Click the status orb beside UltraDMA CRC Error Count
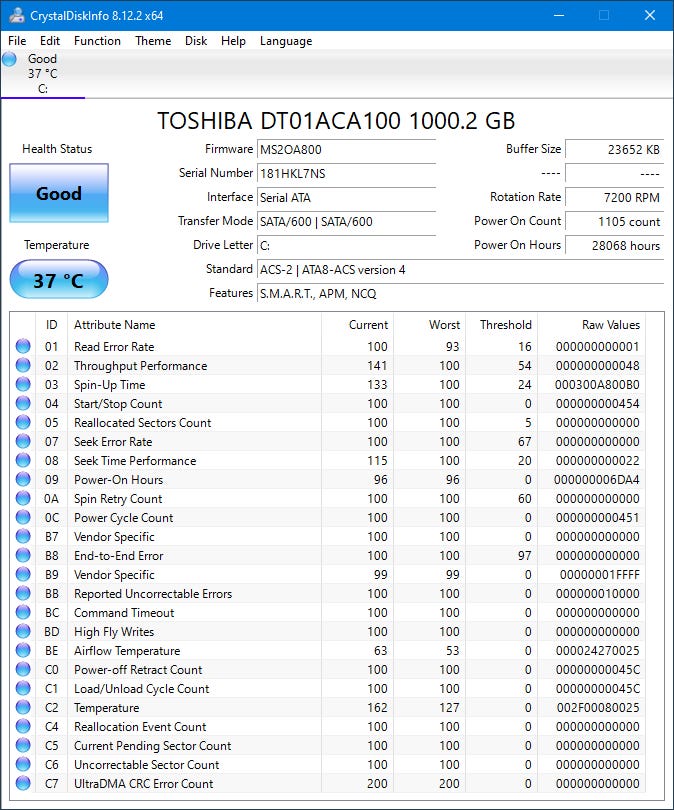674x810 pixels. coord(23,784)
